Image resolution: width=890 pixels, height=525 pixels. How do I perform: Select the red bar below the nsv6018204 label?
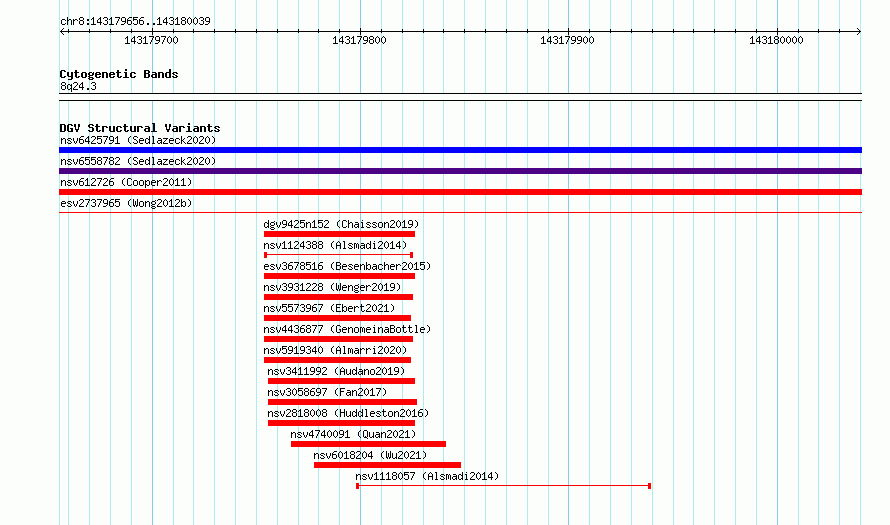pyautogui.click(x=388, y=465)
